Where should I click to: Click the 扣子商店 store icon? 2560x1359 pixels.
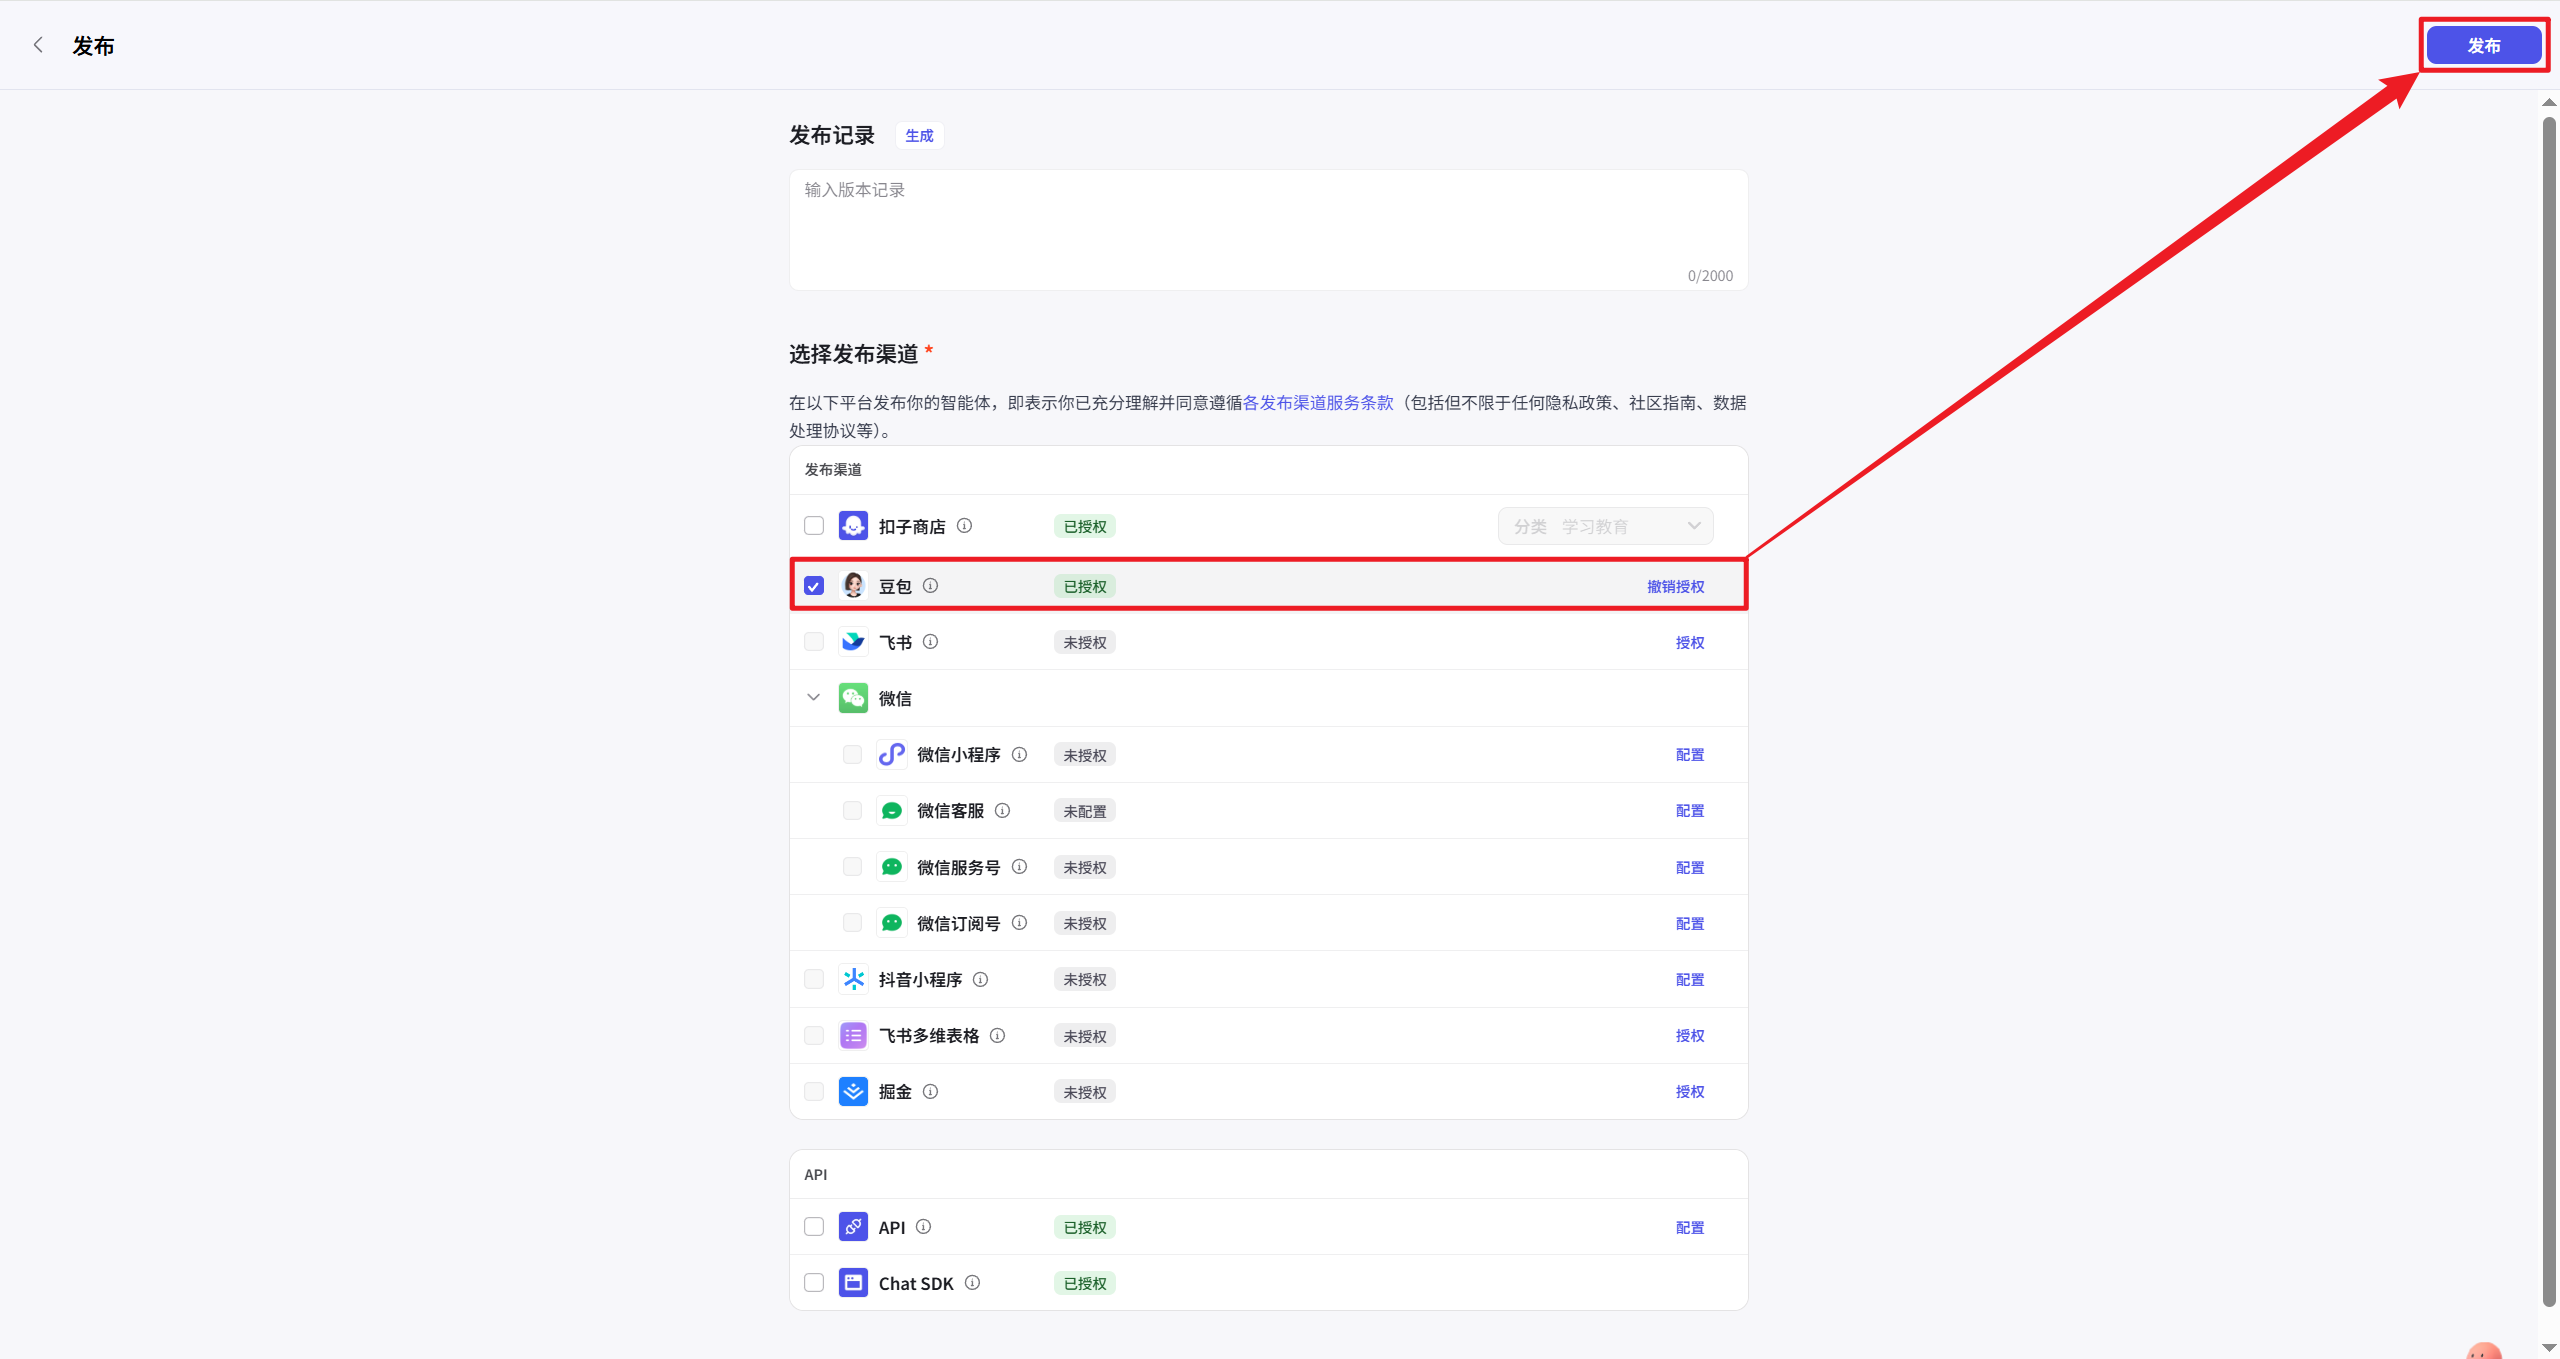(853, 525)
